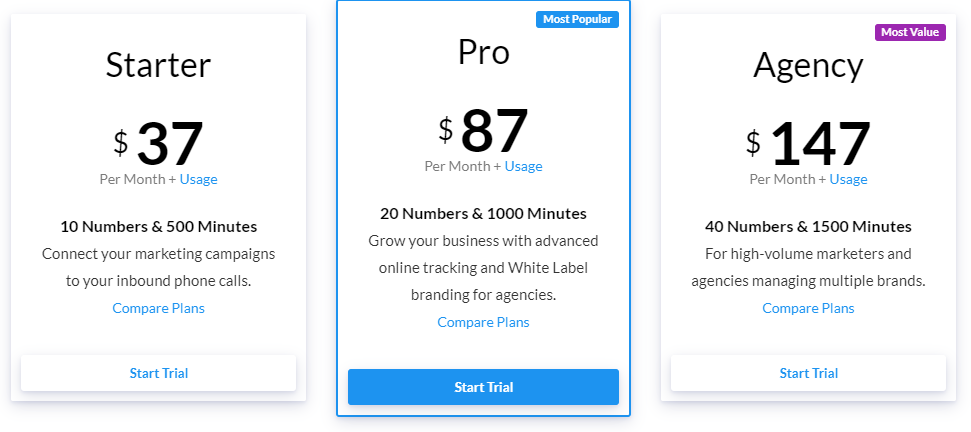
Task: Open the Usage link under the $147 price
Action: [848, 179]
